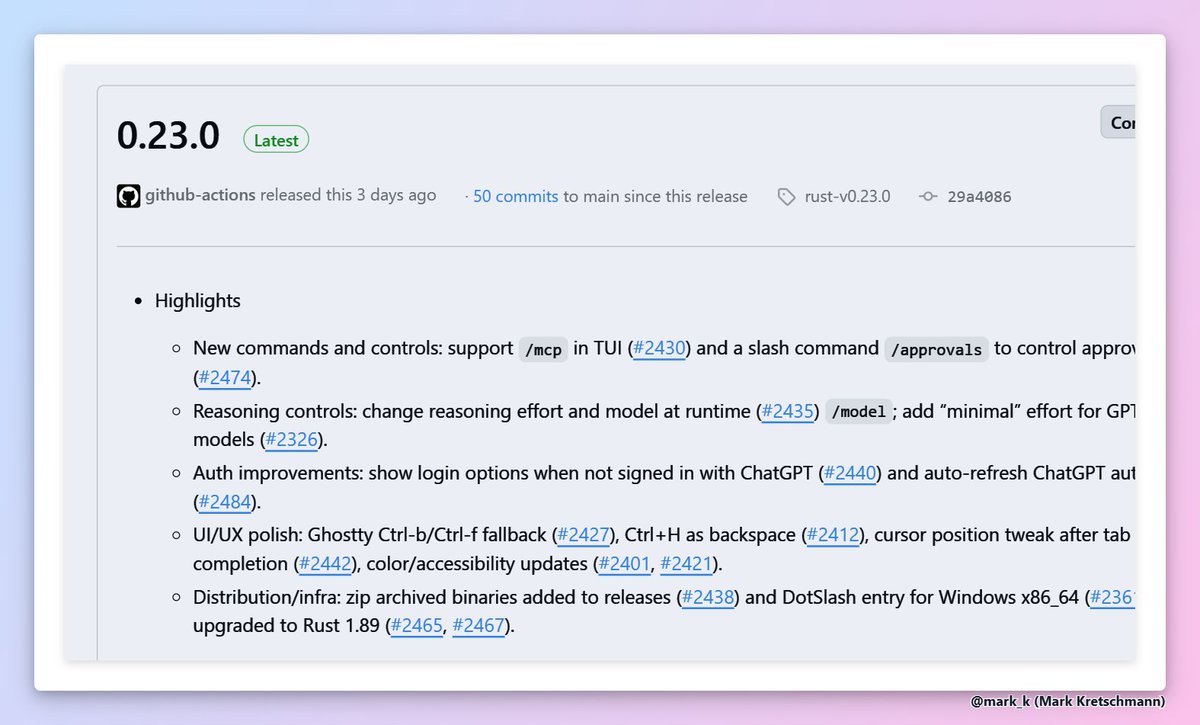
Task: Click the github-actions bot avatar icon
Action: [x=128, y=196]
